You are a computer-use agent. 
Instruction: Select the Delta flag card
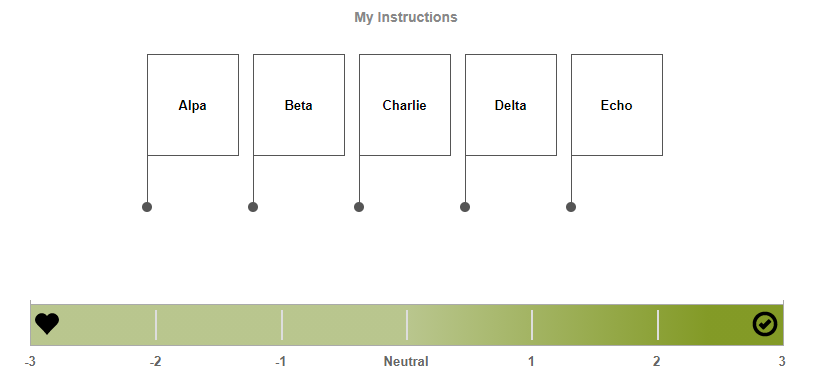point(511,105)
